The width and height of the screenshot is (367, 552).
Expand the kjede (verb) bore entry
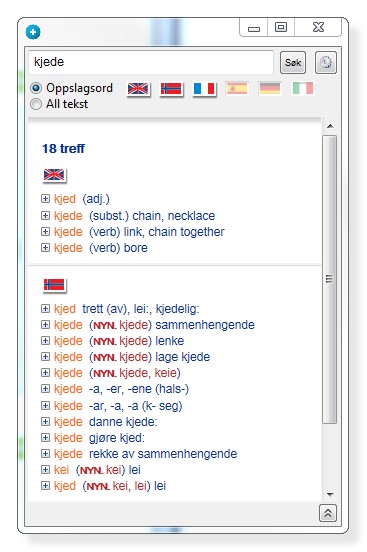45,247
